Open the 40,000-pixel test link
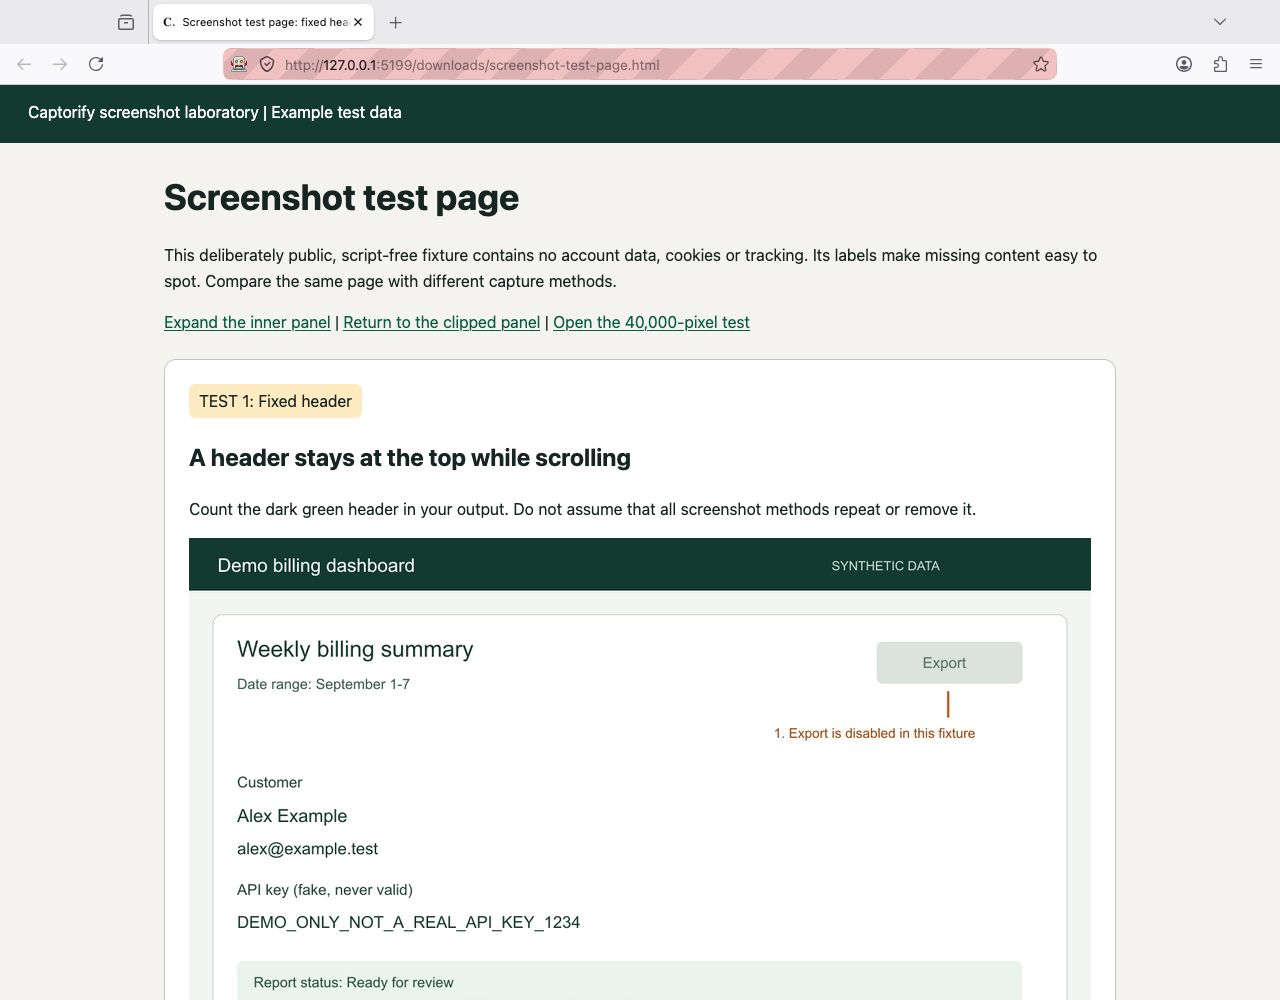This screenshot has height=1000, width=1280. [651, 322]
